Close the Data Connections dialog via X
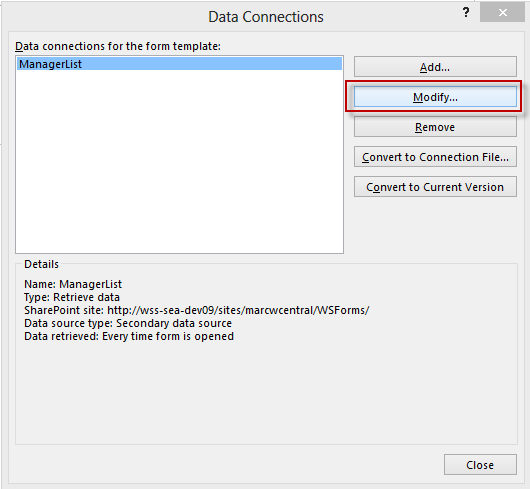This screenshot has width=530, height=489. (502, 13)
